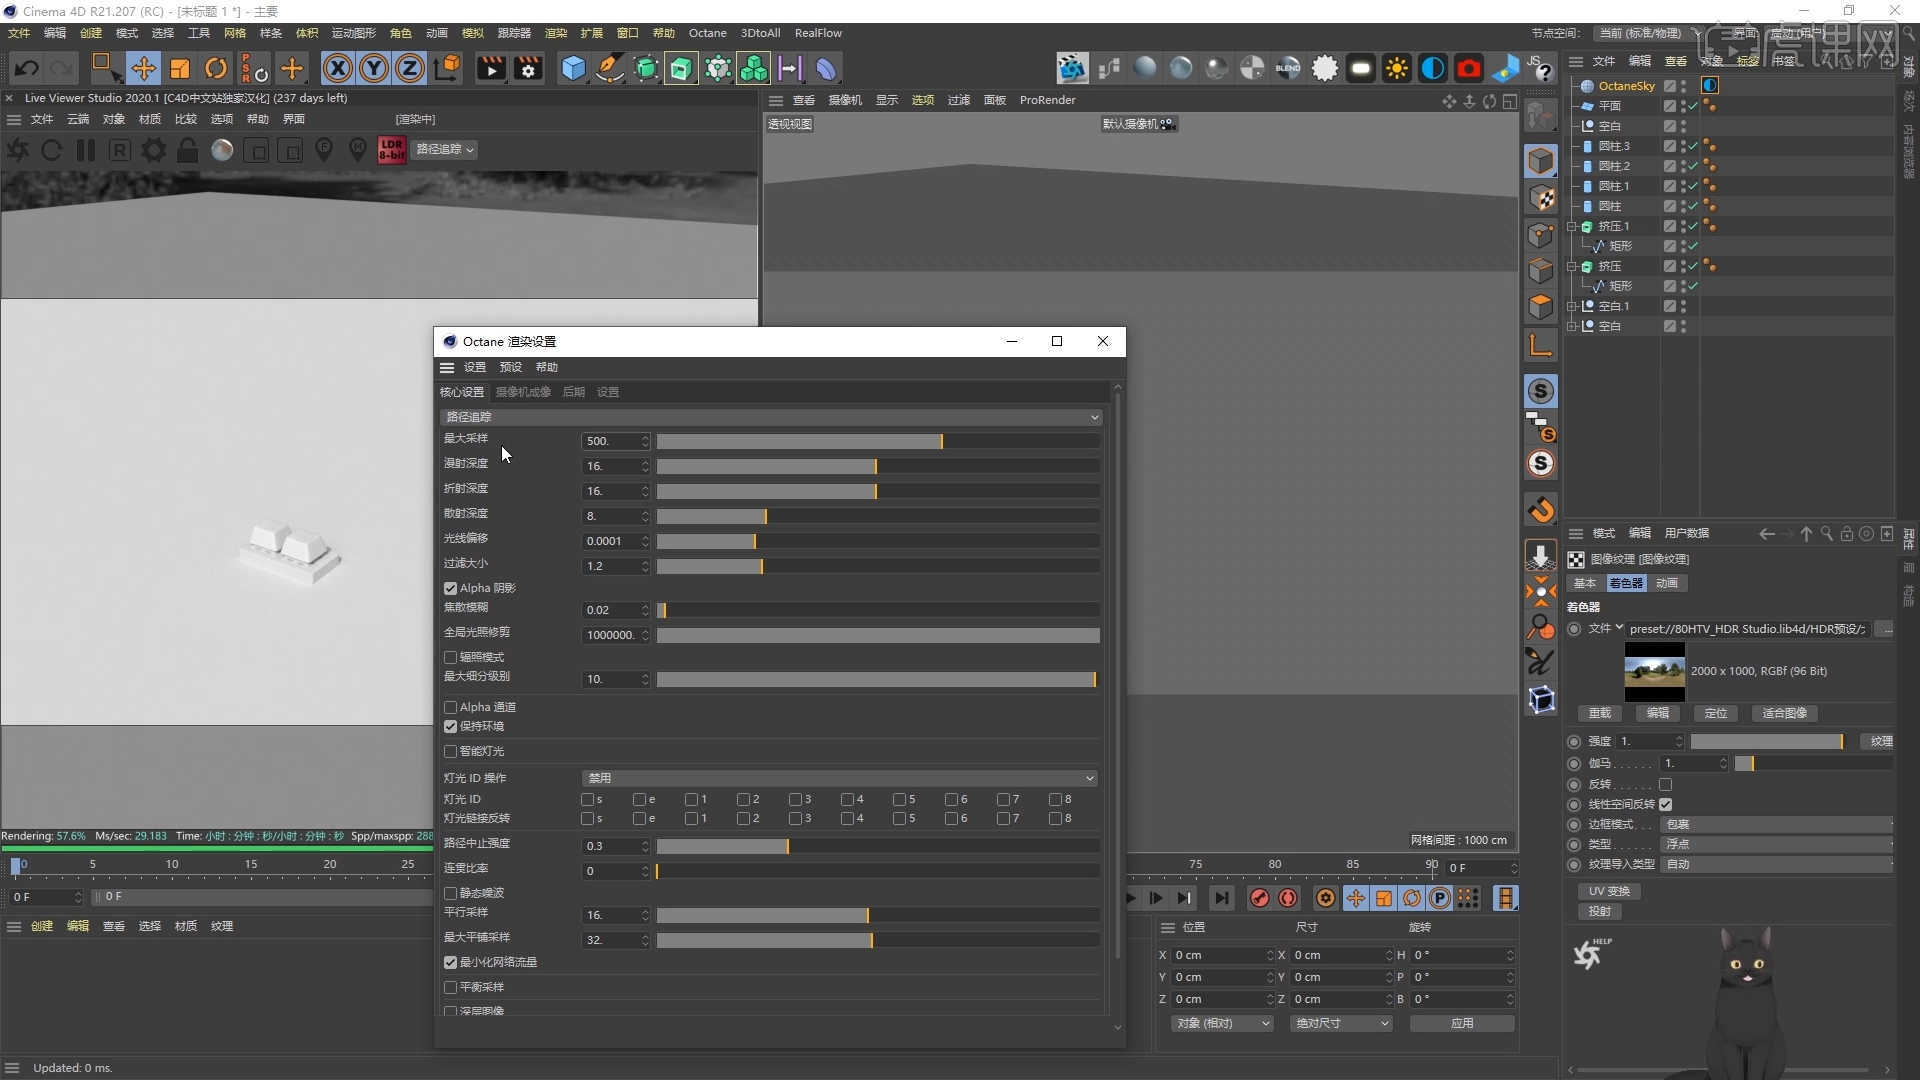Enable the 平衡采样 checkbox

[450, 987]
